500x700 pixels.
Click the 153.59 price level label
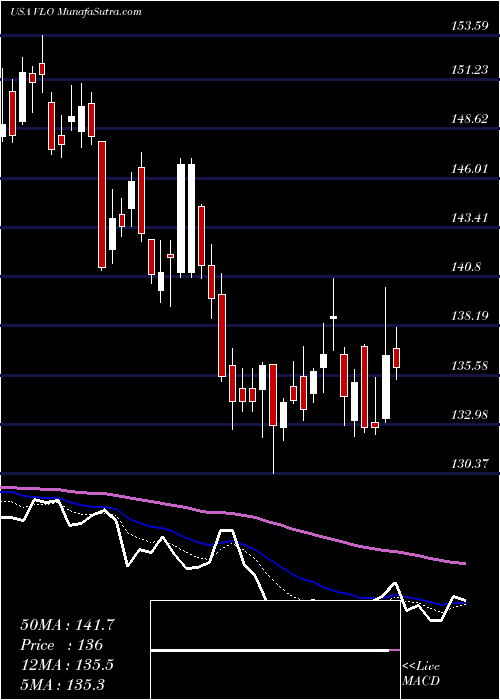coord(469,26)
